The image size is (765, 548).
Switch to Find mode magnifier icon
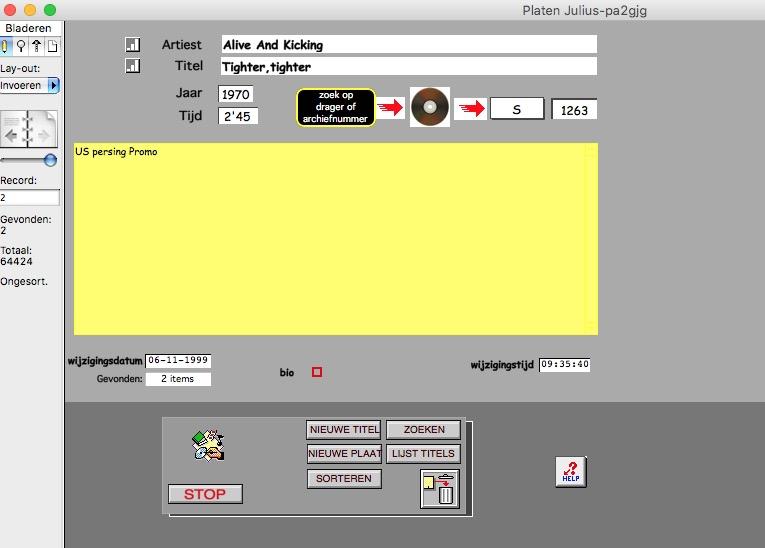coord(22,46)
